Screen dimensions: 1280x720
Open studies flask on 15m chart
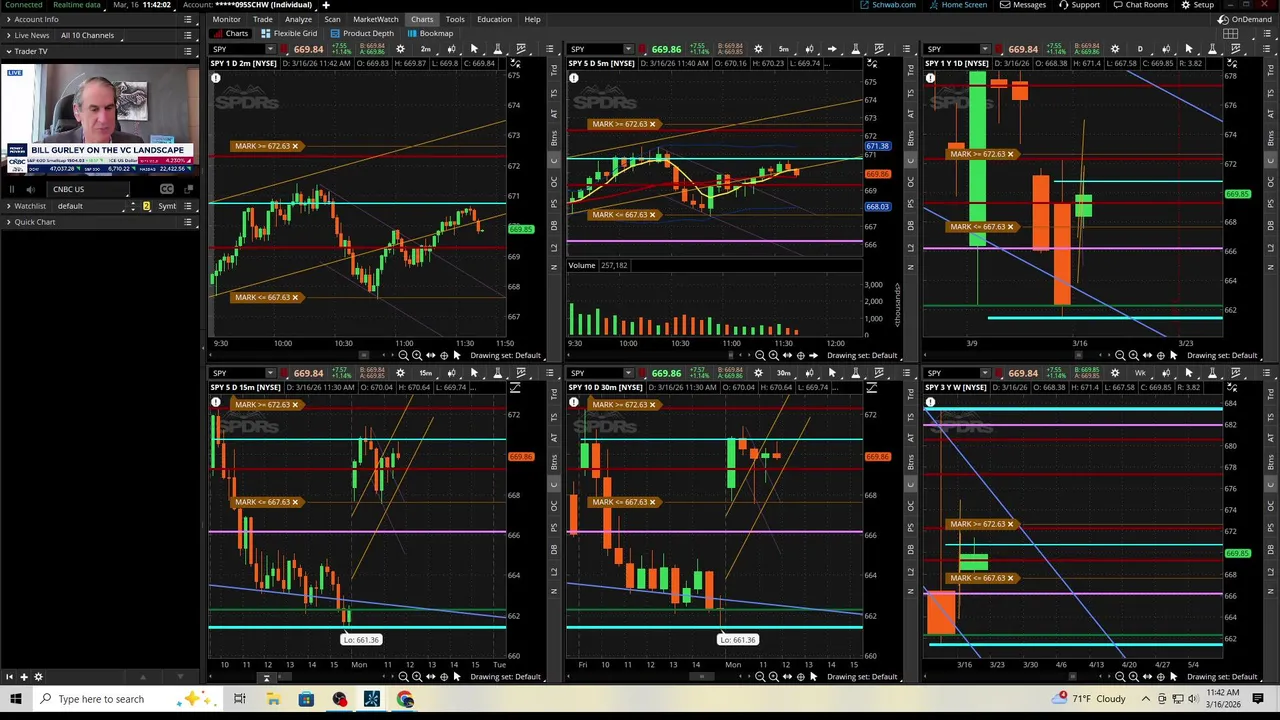coord(498,373)
